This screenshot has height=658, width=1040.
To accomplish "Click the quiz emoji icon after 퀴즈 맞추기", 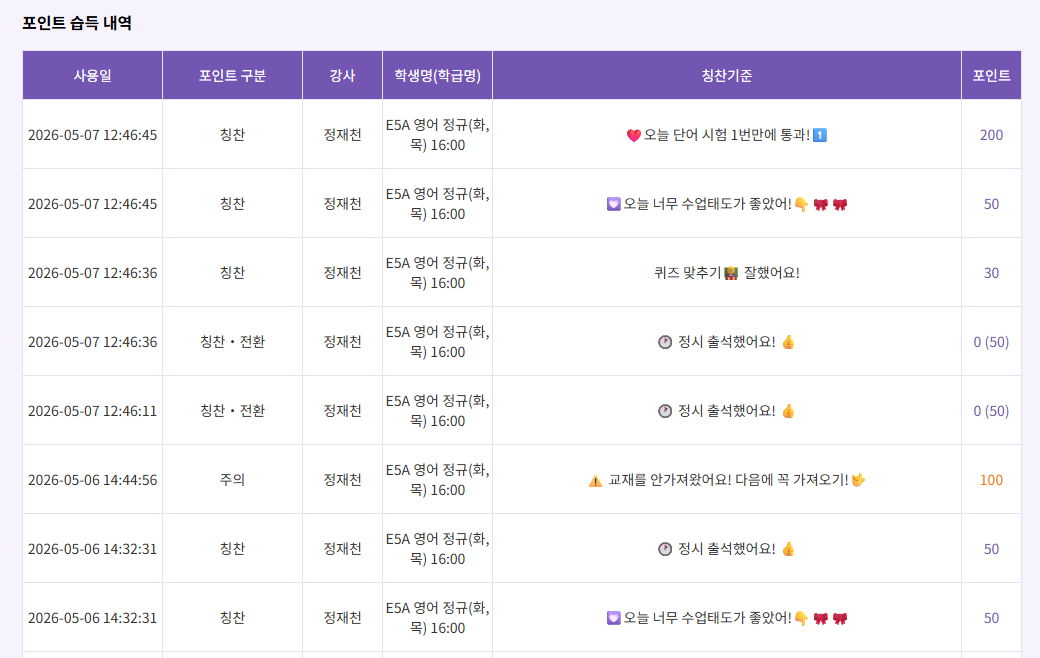I will pos(731,273).
